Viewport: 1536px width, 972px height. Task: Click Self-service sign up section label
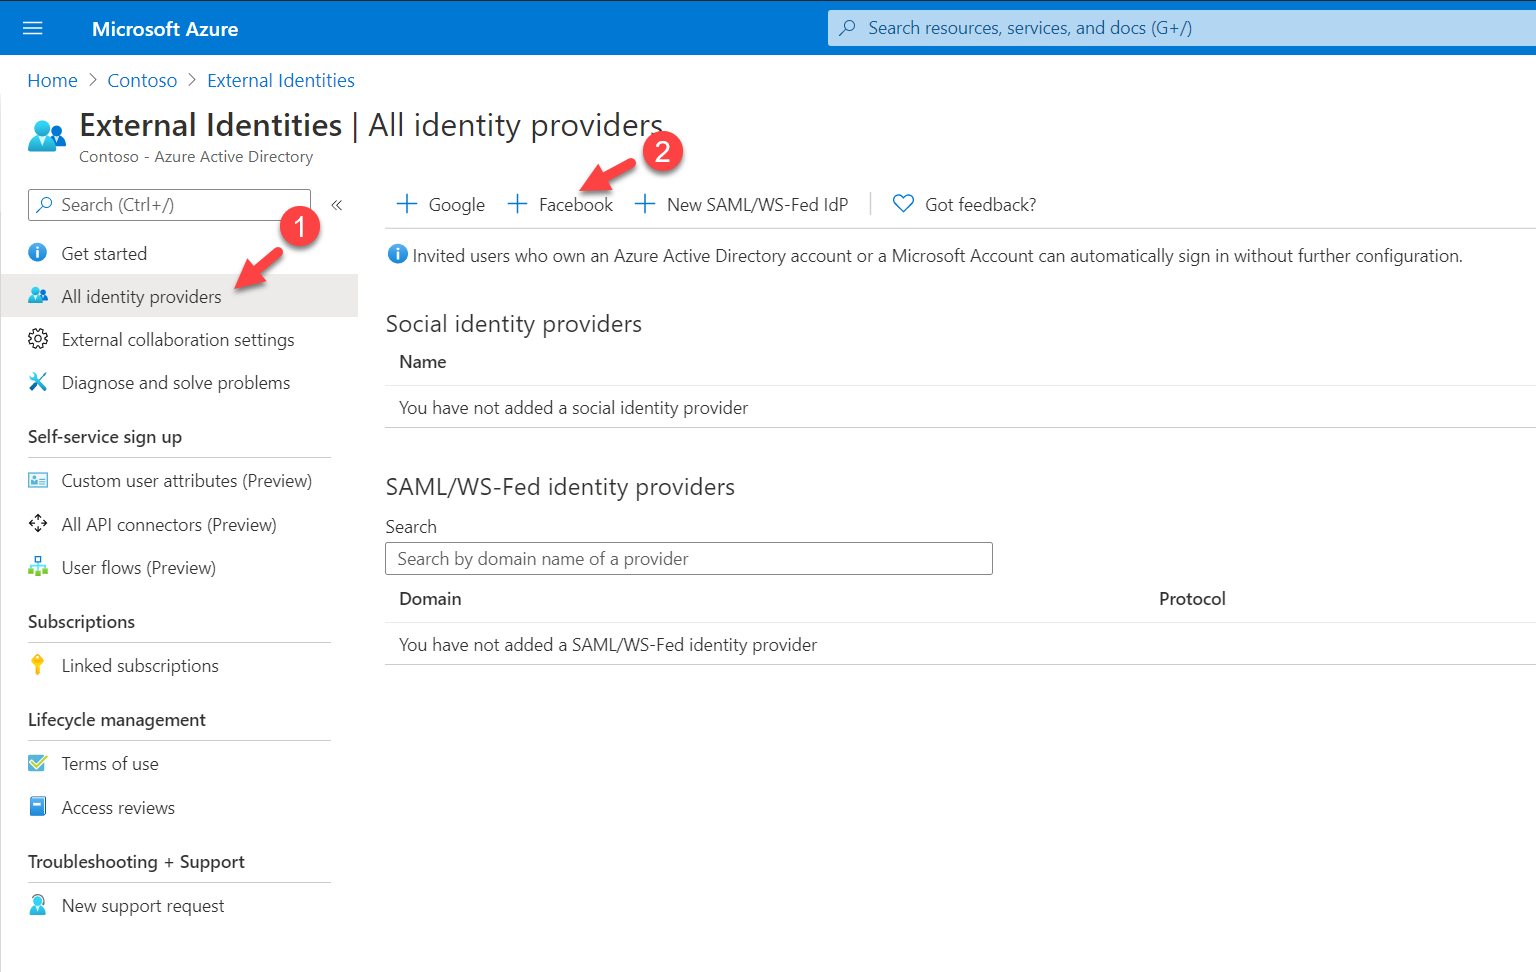[105, 437]
